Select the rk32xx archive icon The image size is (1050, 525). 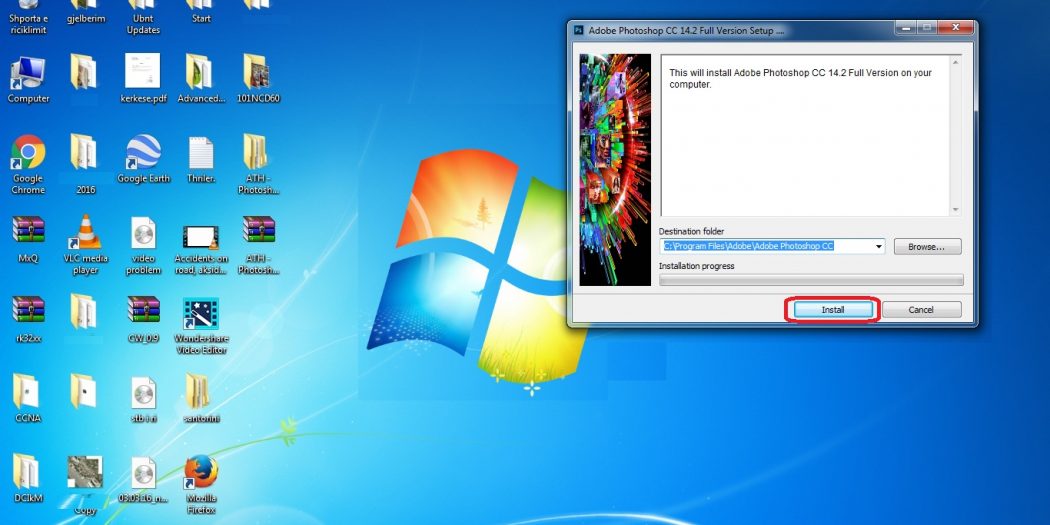coord(27,310)
